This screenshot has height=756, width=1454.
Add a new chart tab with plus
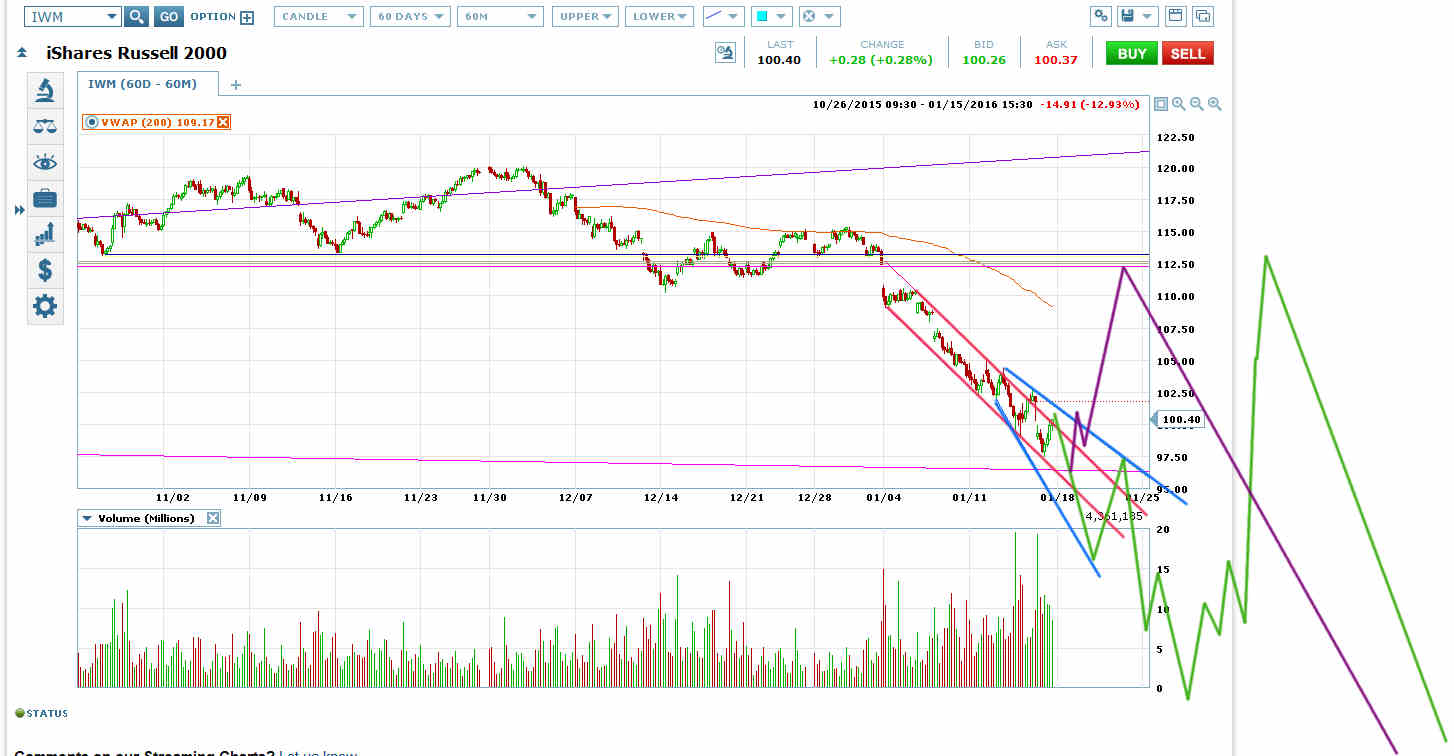(236, 85)
